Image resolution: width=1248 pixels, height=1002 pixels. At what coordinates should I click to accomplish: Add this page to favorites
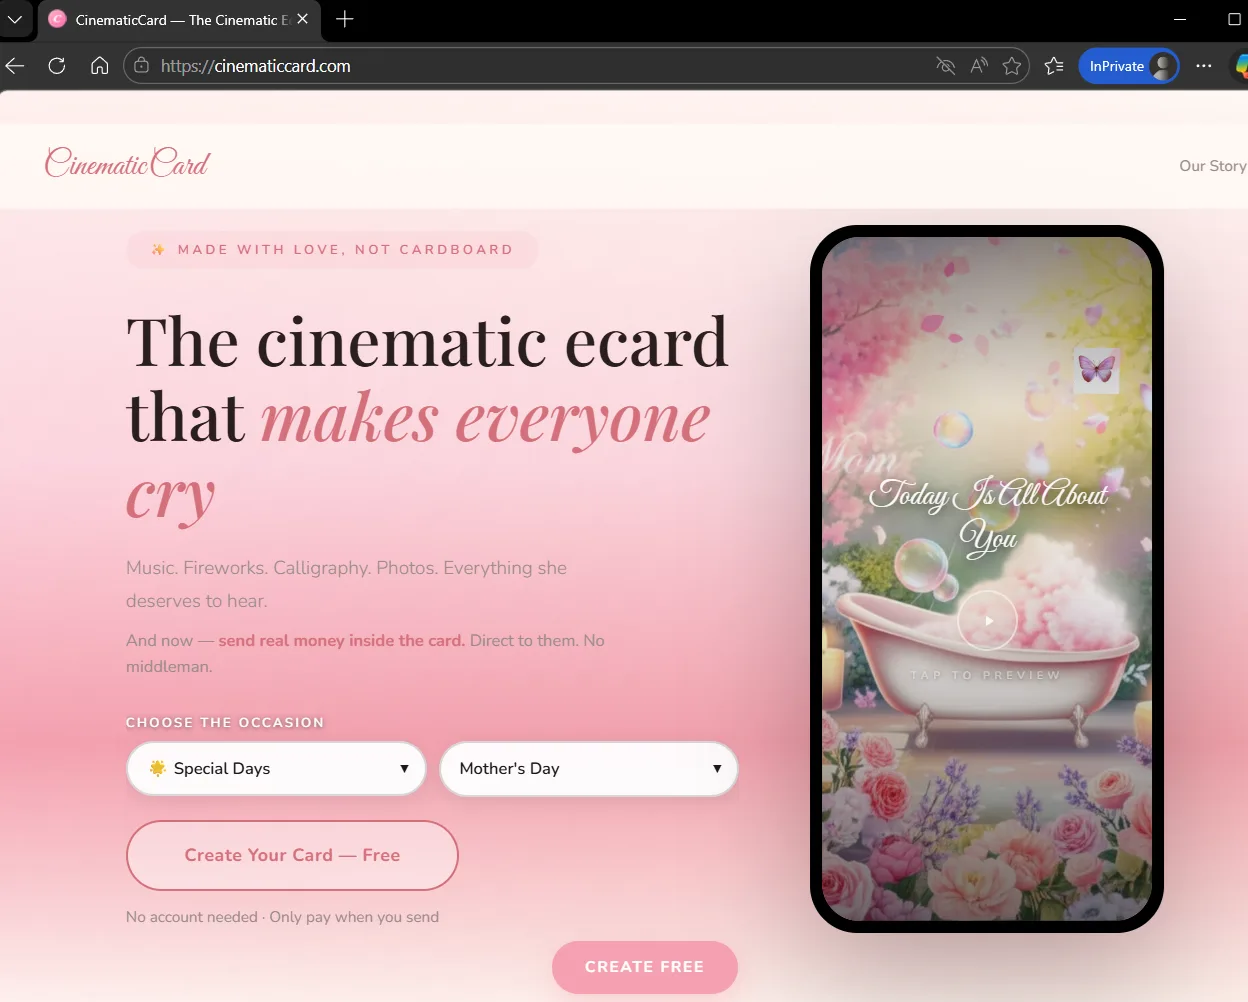pyautogui.click(x=1012, y=65)
